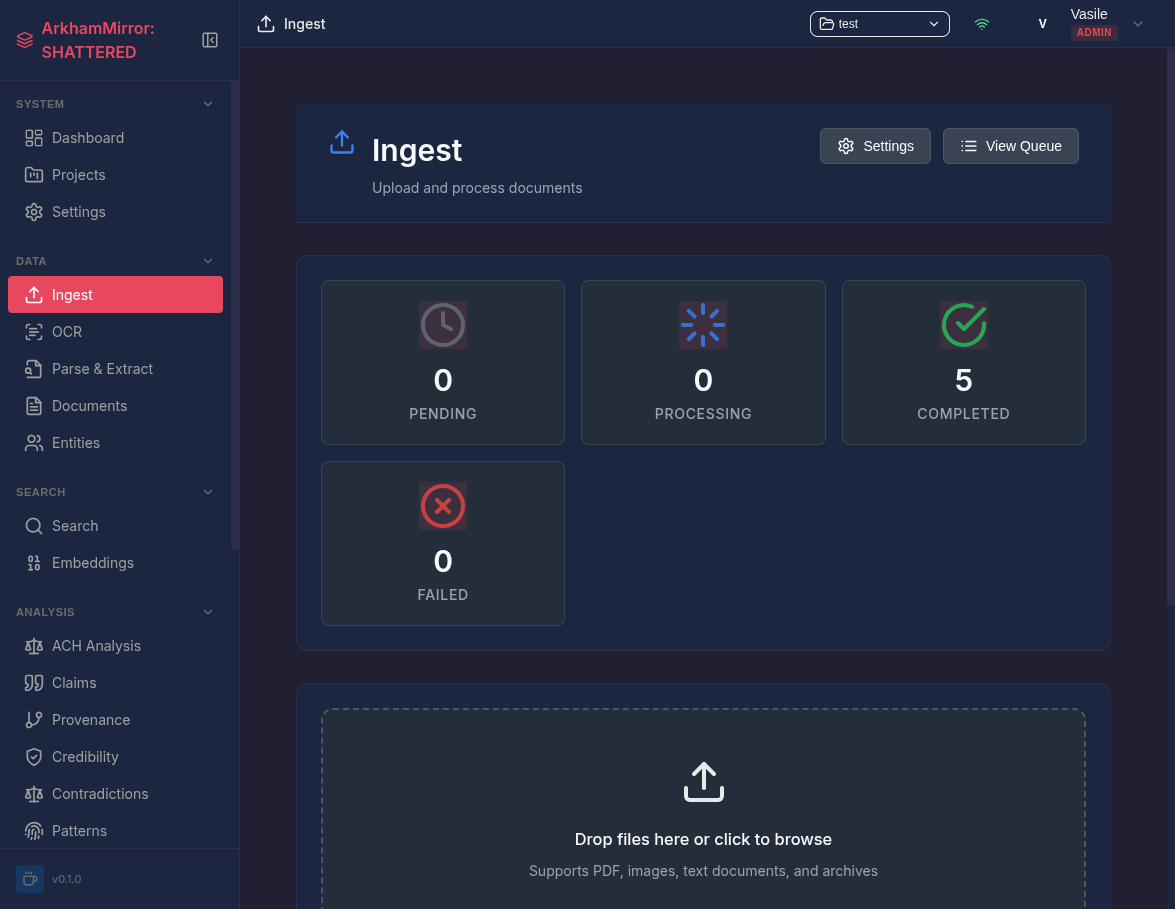
Task: Click the Entities people icon
Action: pos(34,443)
